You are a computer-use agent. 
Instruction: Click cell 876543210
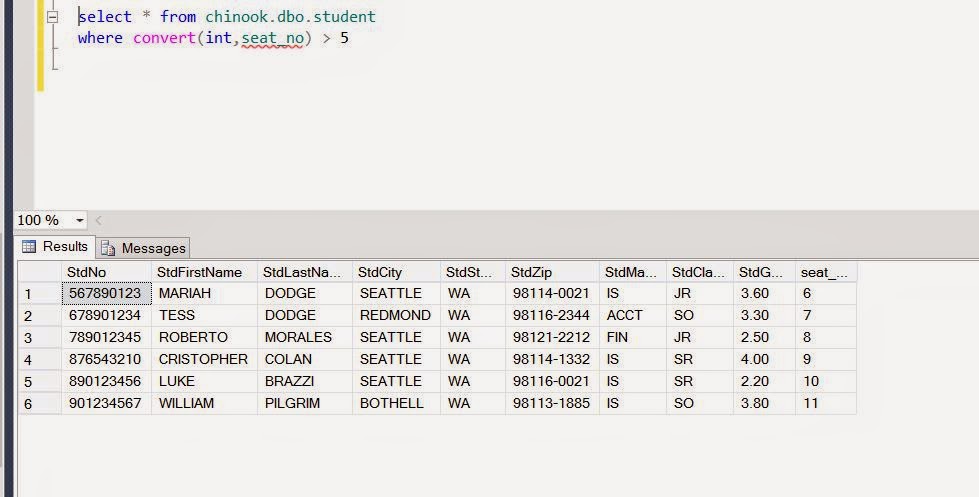tap(106, 359)
